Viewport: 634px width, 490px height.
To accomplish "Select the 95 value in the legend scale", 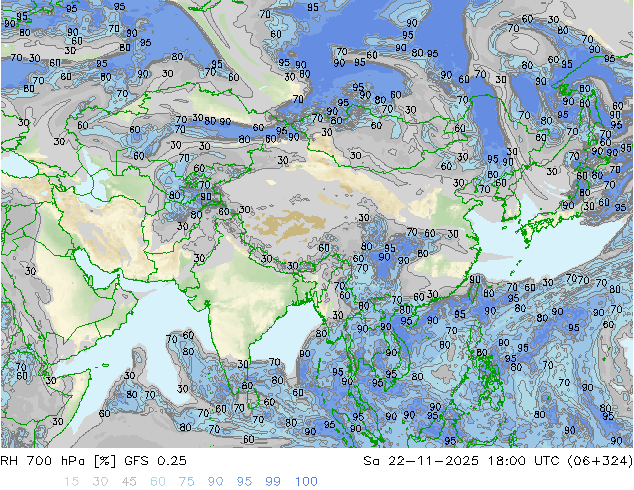I will (244, 482).
